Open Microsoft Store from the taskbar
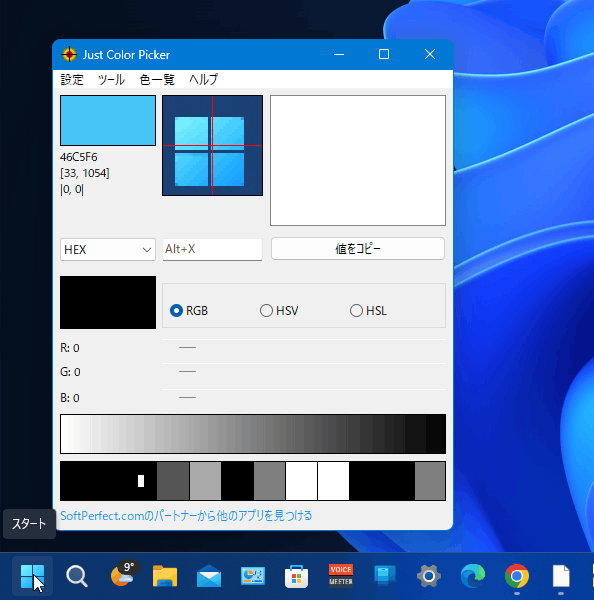The width and height of the screenshot is (594, 600). [297, 576]
